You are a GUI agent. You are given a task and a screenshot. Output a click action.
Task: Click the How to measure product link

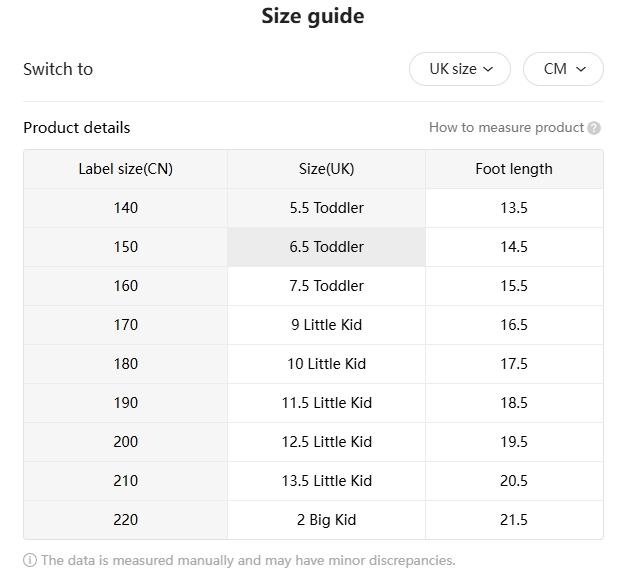[506, 128]
